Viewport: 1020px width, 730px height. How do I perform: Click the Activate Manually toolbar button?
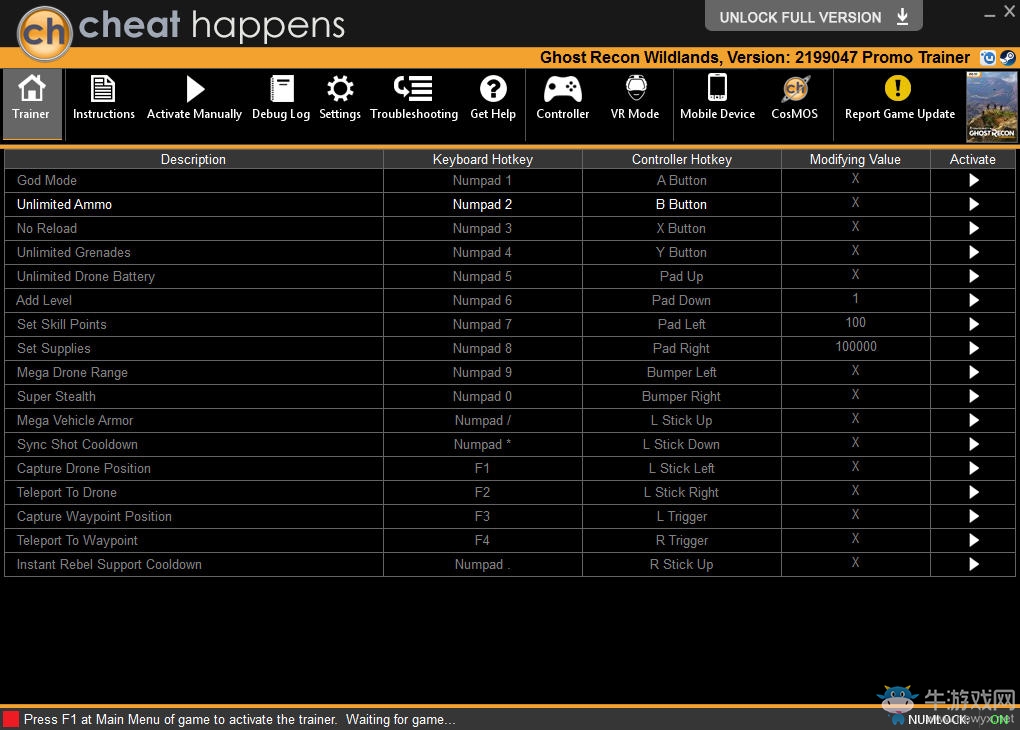coord(194,98)
